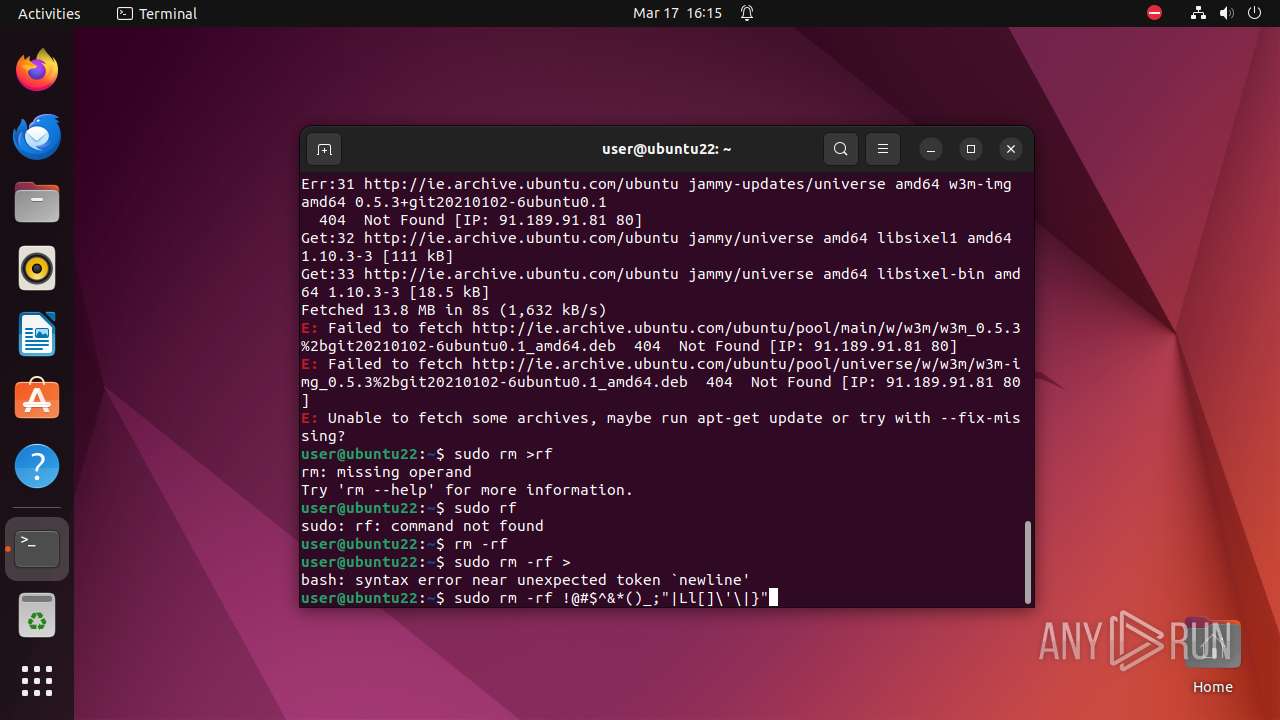Open the Help application
1280x720 pixels.
[x=37, y=466]
